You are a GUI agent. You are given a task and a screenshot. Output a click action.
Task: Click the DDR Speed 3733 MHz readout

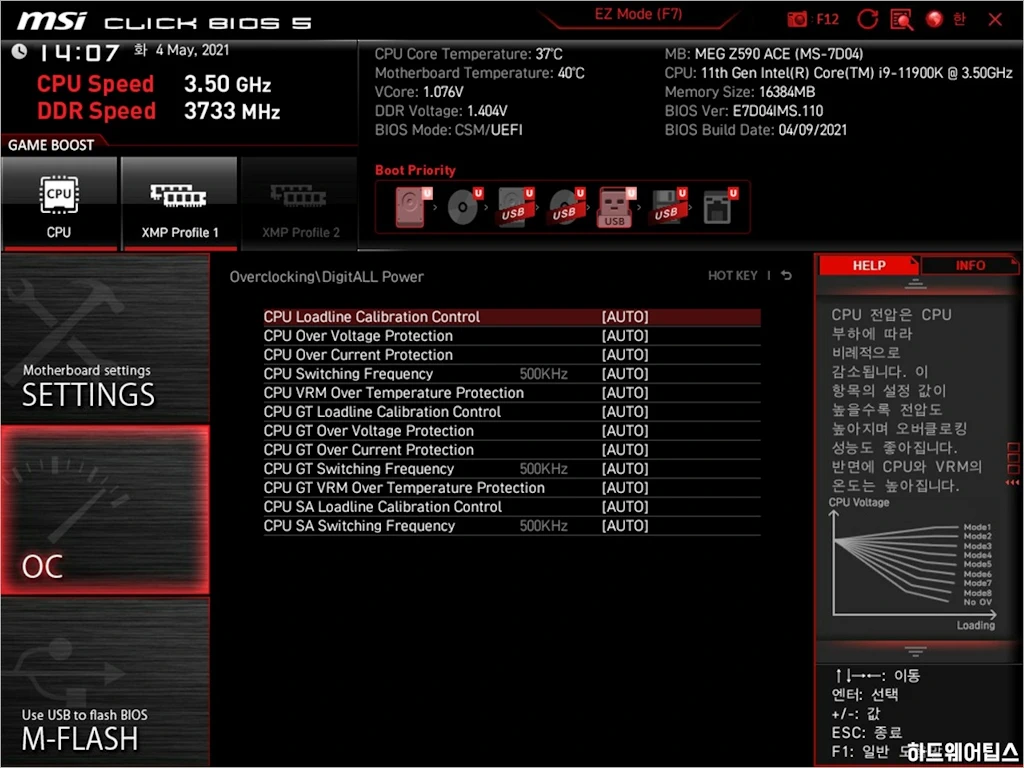[x=159, y=110]
